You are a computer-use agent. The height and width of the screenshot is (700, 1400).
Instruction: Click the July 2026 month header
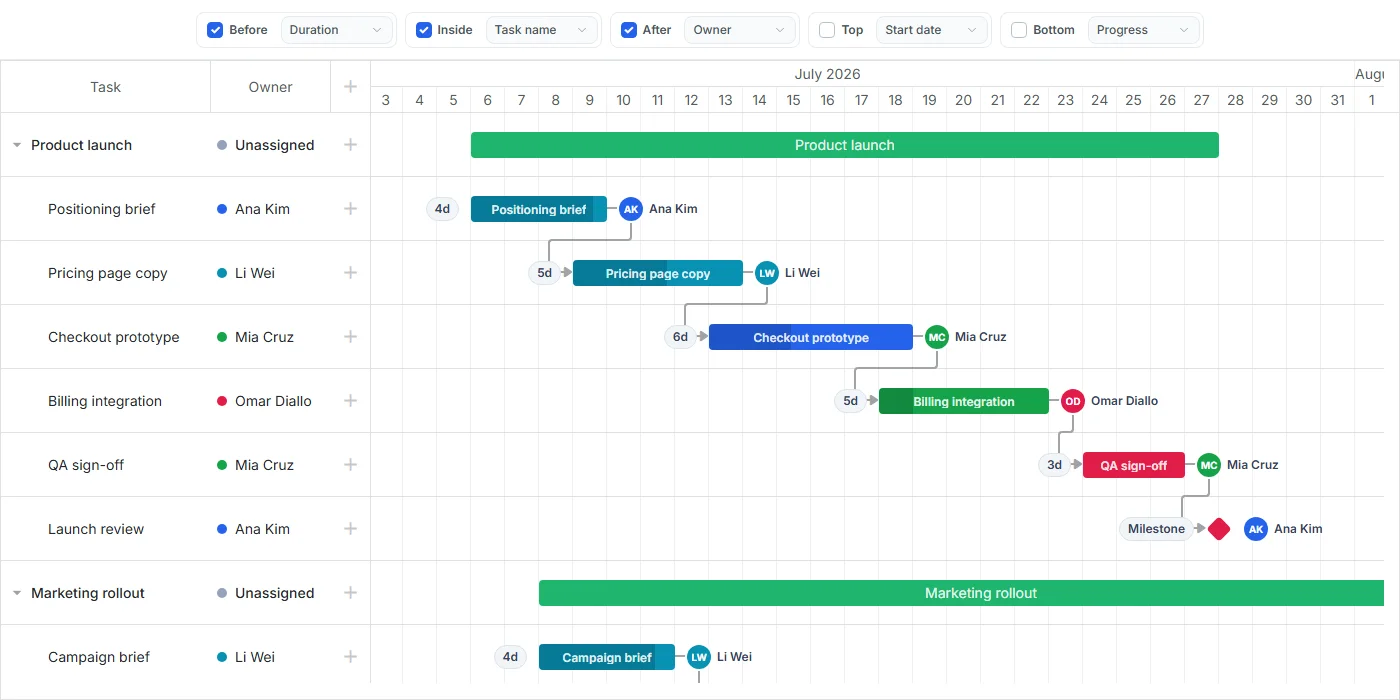coord(827,74)
